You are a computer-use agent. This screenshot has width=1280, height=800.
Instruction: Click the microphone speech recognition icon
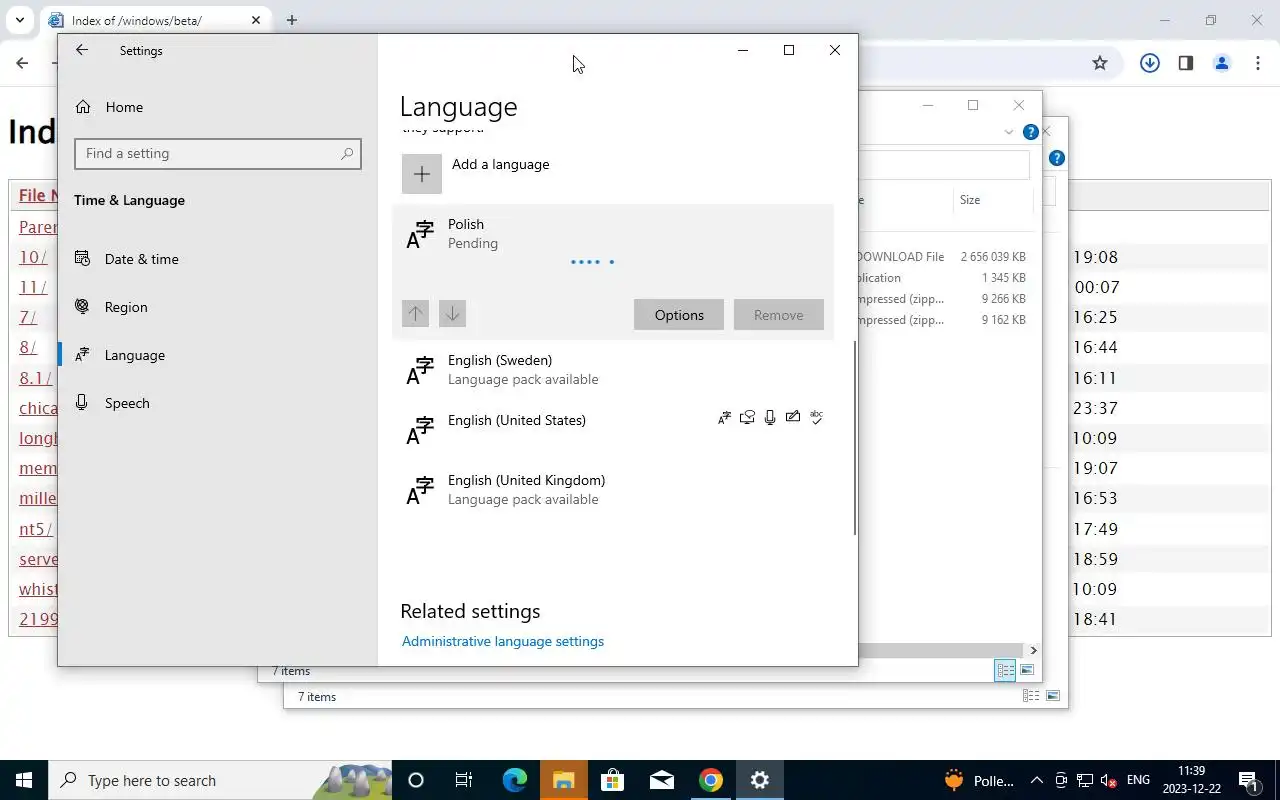click(770, 418)
